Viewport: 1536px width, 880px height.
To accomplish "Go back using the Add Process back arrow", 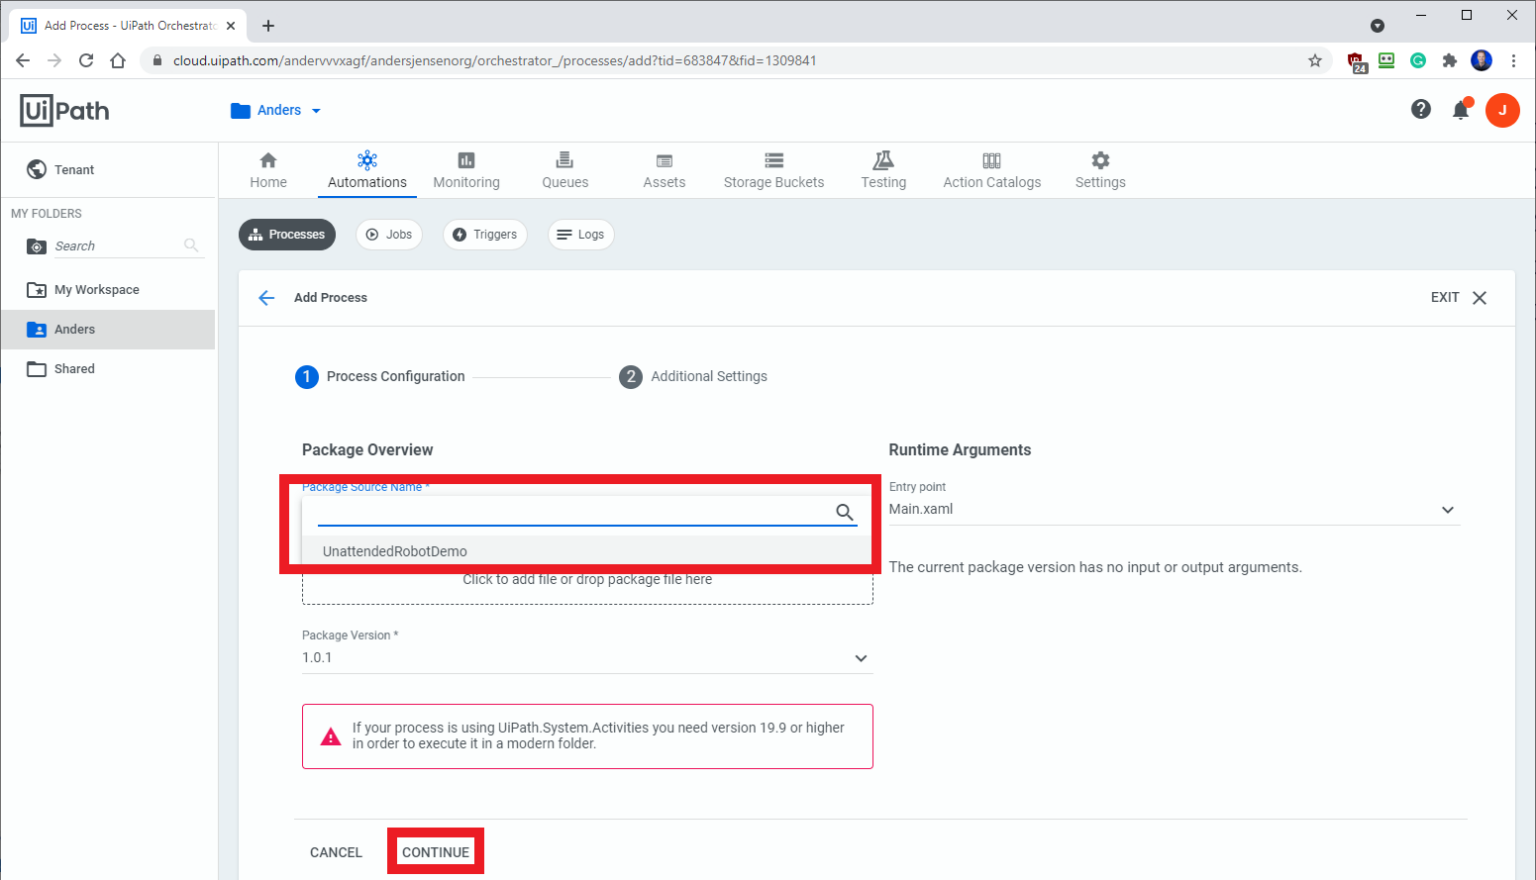I will pos(266,297).
